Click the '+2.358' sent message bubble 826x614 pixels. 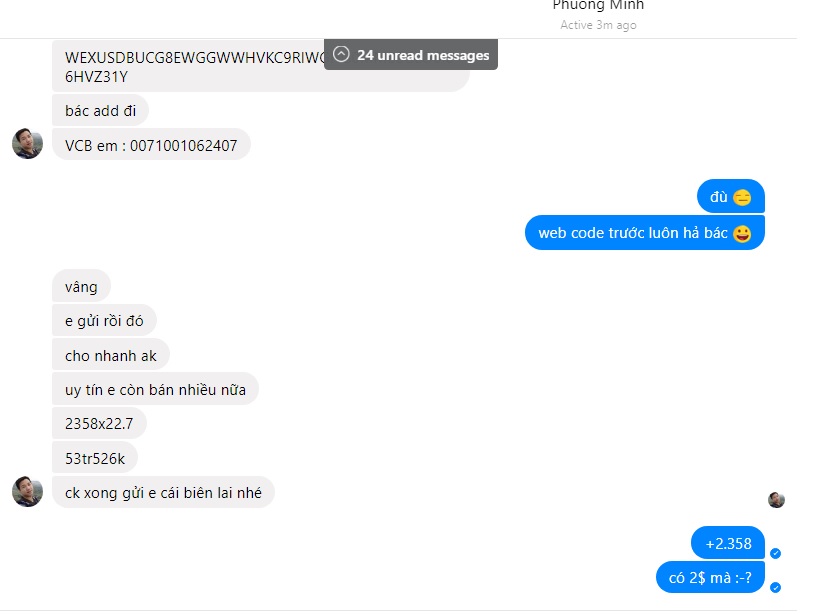(728, 543)
